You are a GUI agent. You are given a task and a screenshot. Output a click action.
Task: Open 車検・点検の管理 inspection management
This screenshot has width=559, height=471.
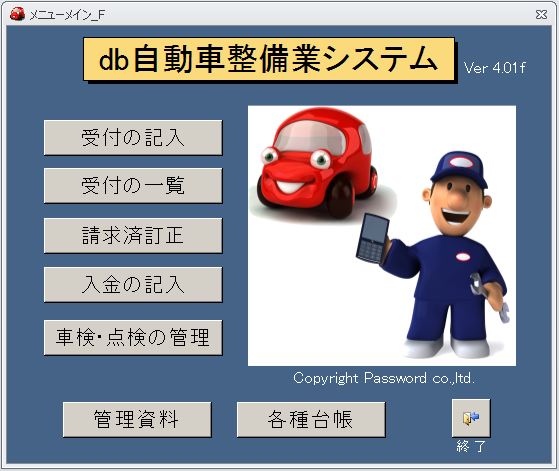[x=133, y=337]
